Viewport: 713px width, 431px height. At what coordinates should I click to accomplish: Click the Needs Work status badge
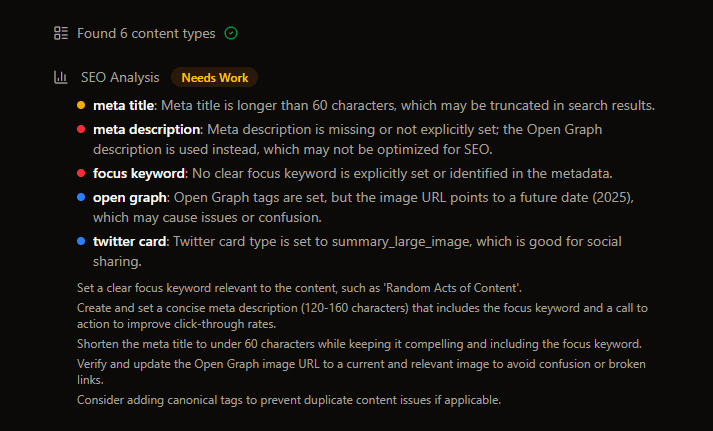[214, 77]
